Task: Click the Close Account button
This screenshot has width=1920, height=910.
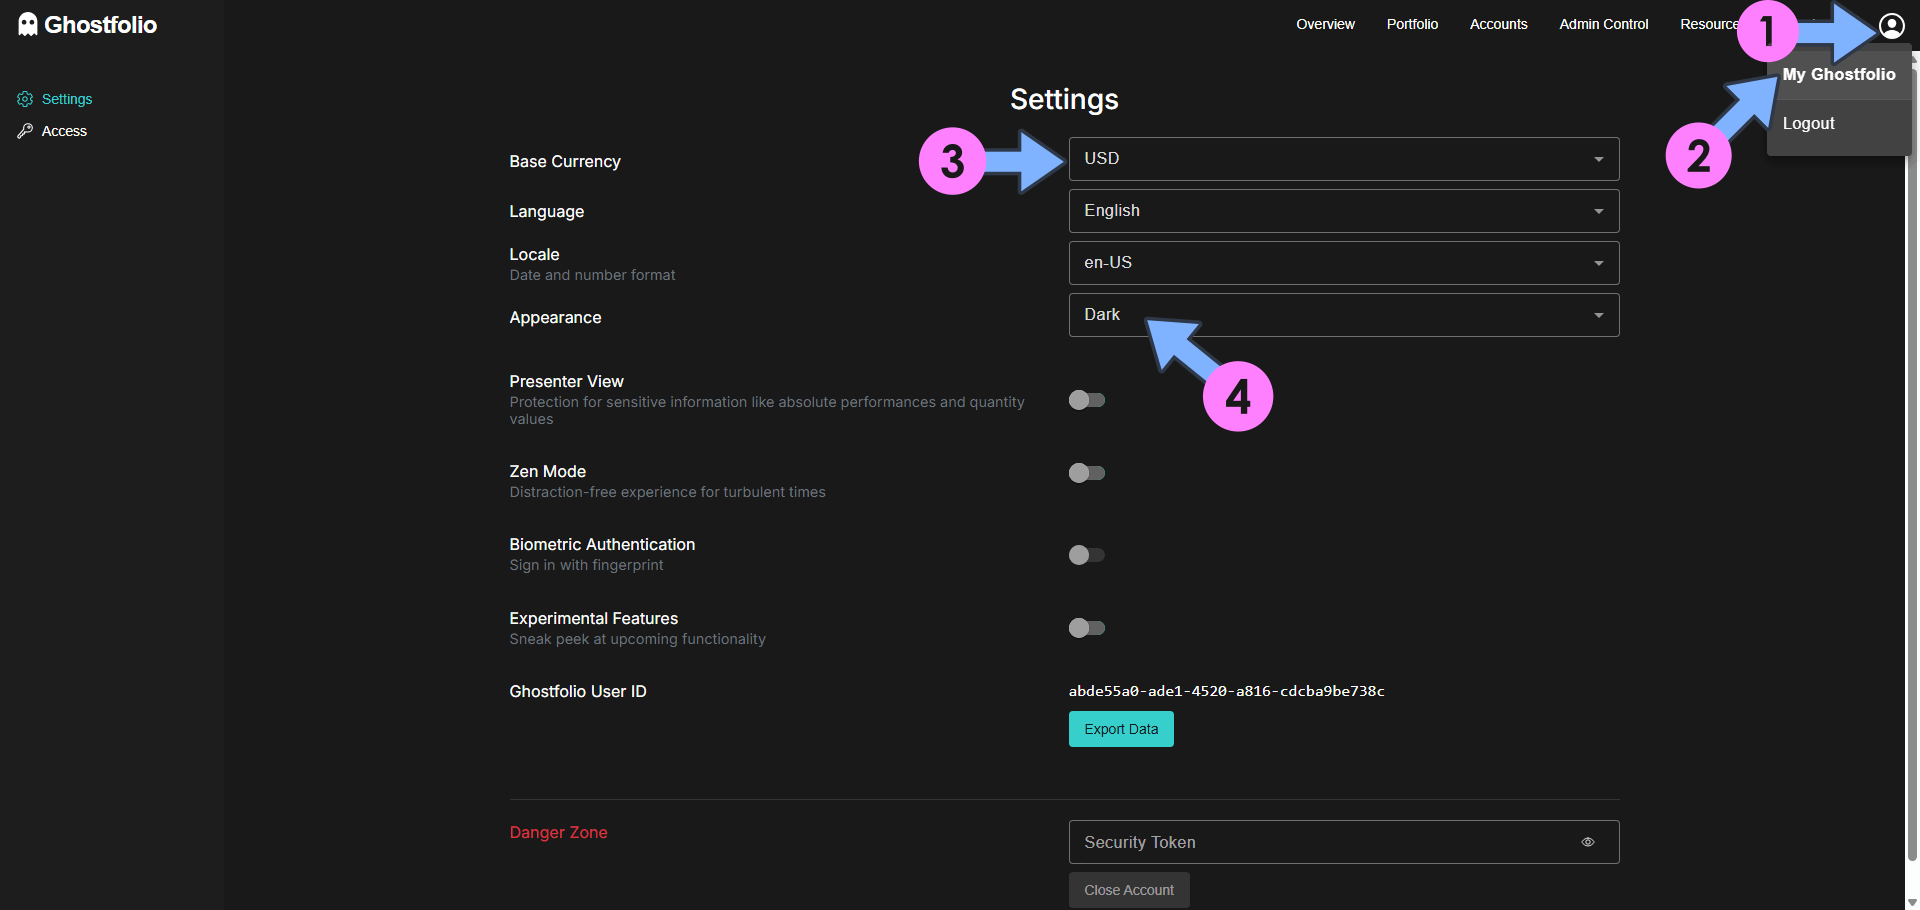Action: (1129, 890)
